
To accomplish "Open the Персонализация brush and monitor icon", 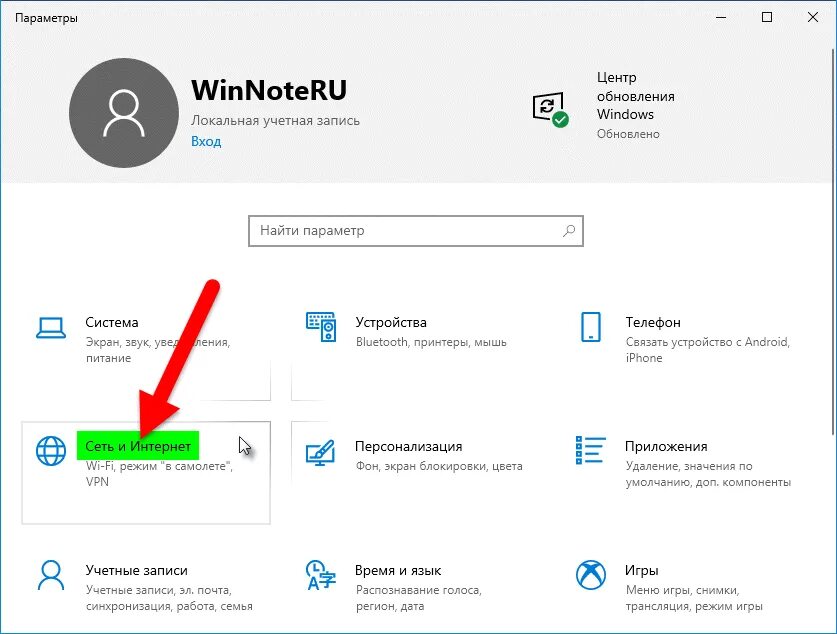I will coord(320,453).
